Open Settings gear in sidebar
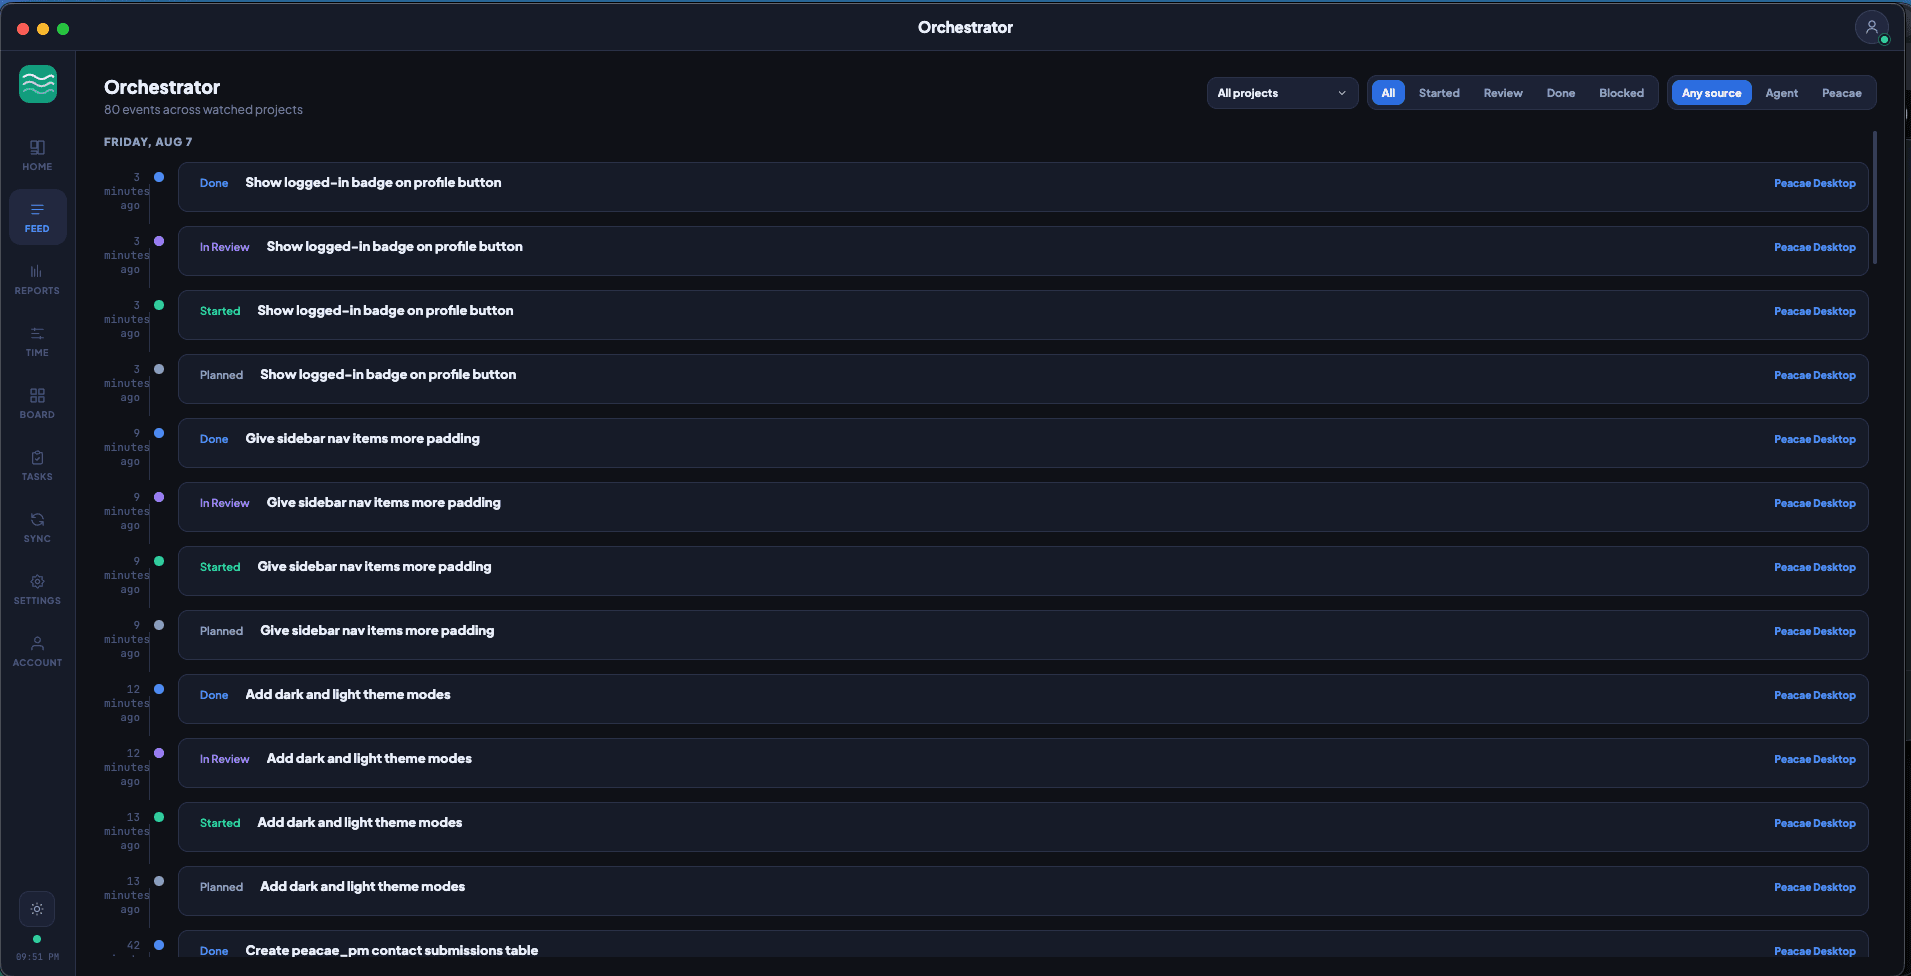Image resolution: width=1911 pixels, height=976 pixels. click(x=37, y=589)
